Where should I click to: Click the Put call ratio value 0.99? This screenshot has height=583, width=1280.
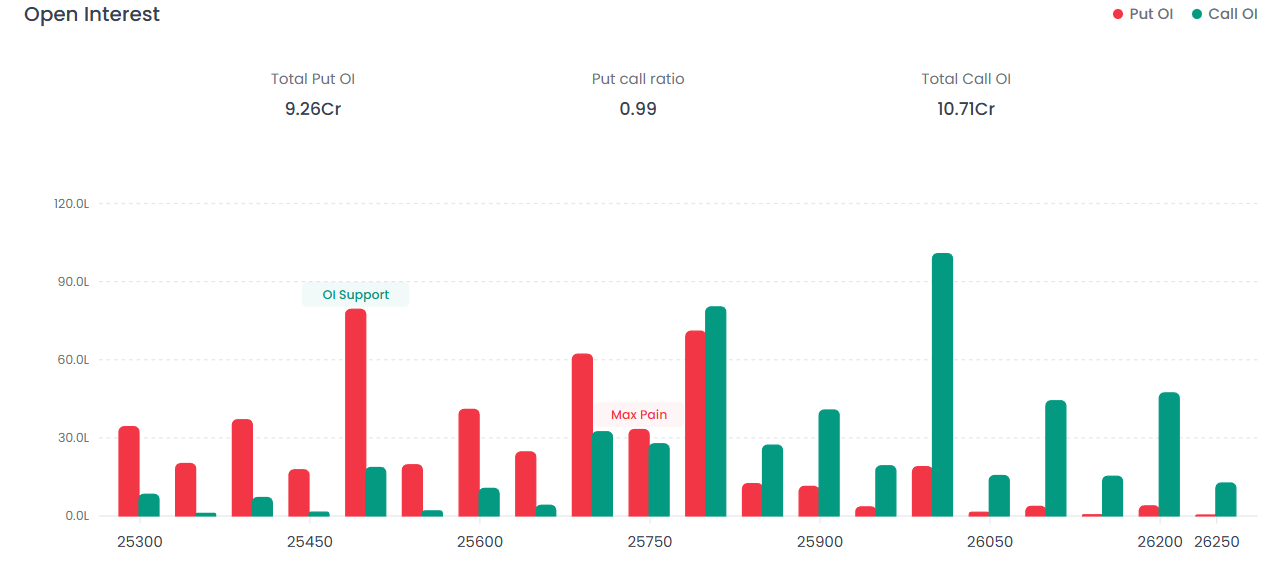click(638, 109)
